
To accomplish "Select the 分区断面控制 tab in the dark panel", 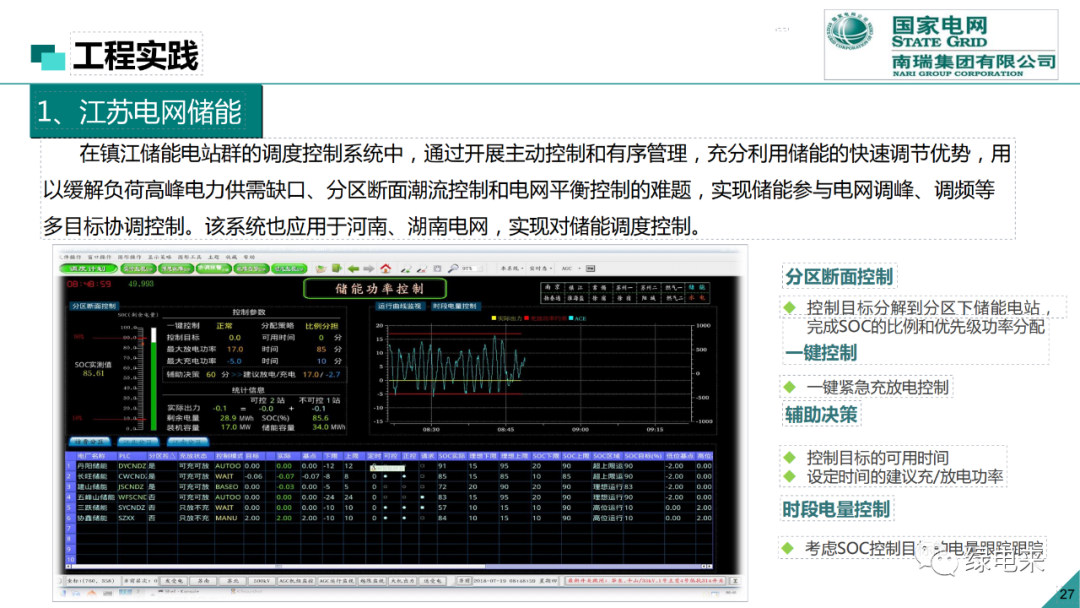I will pyautogui.click(x=94, y=306).
